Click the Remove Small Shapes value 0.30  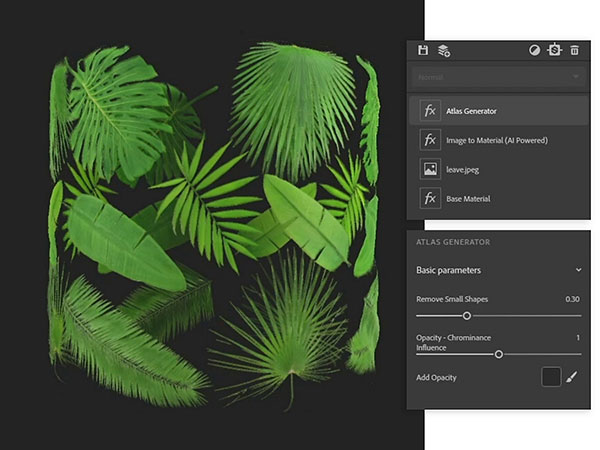[572, 299]
